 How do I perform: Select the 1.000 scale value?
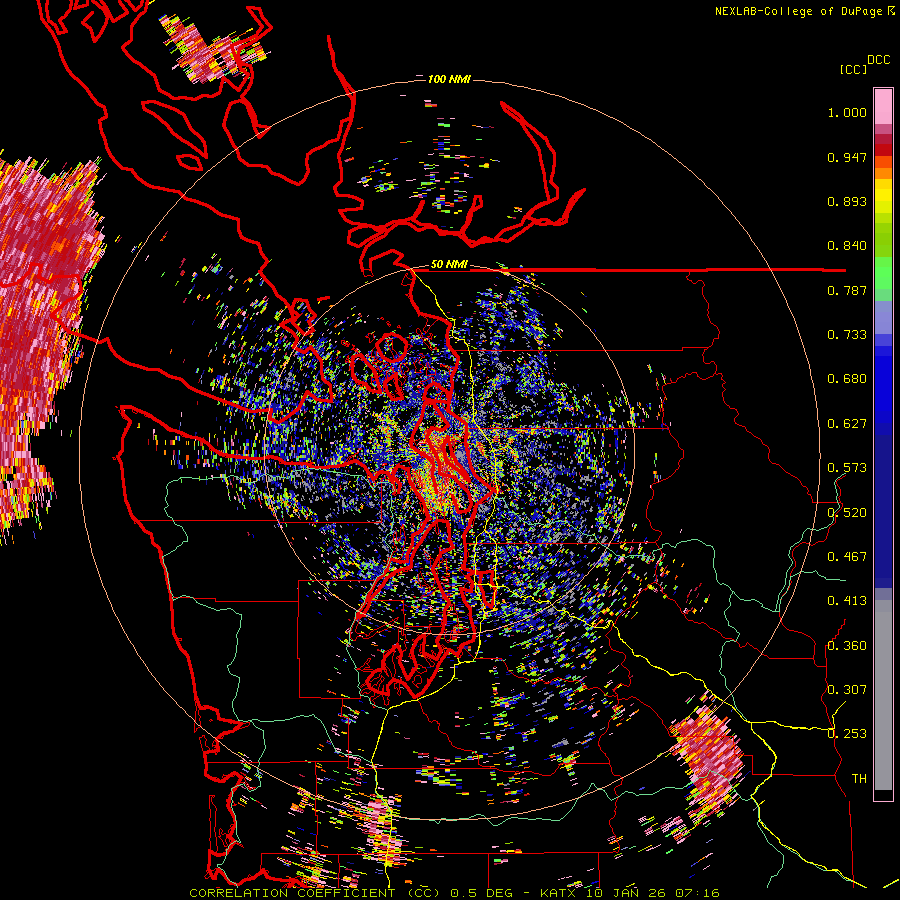tap(847, 112)
